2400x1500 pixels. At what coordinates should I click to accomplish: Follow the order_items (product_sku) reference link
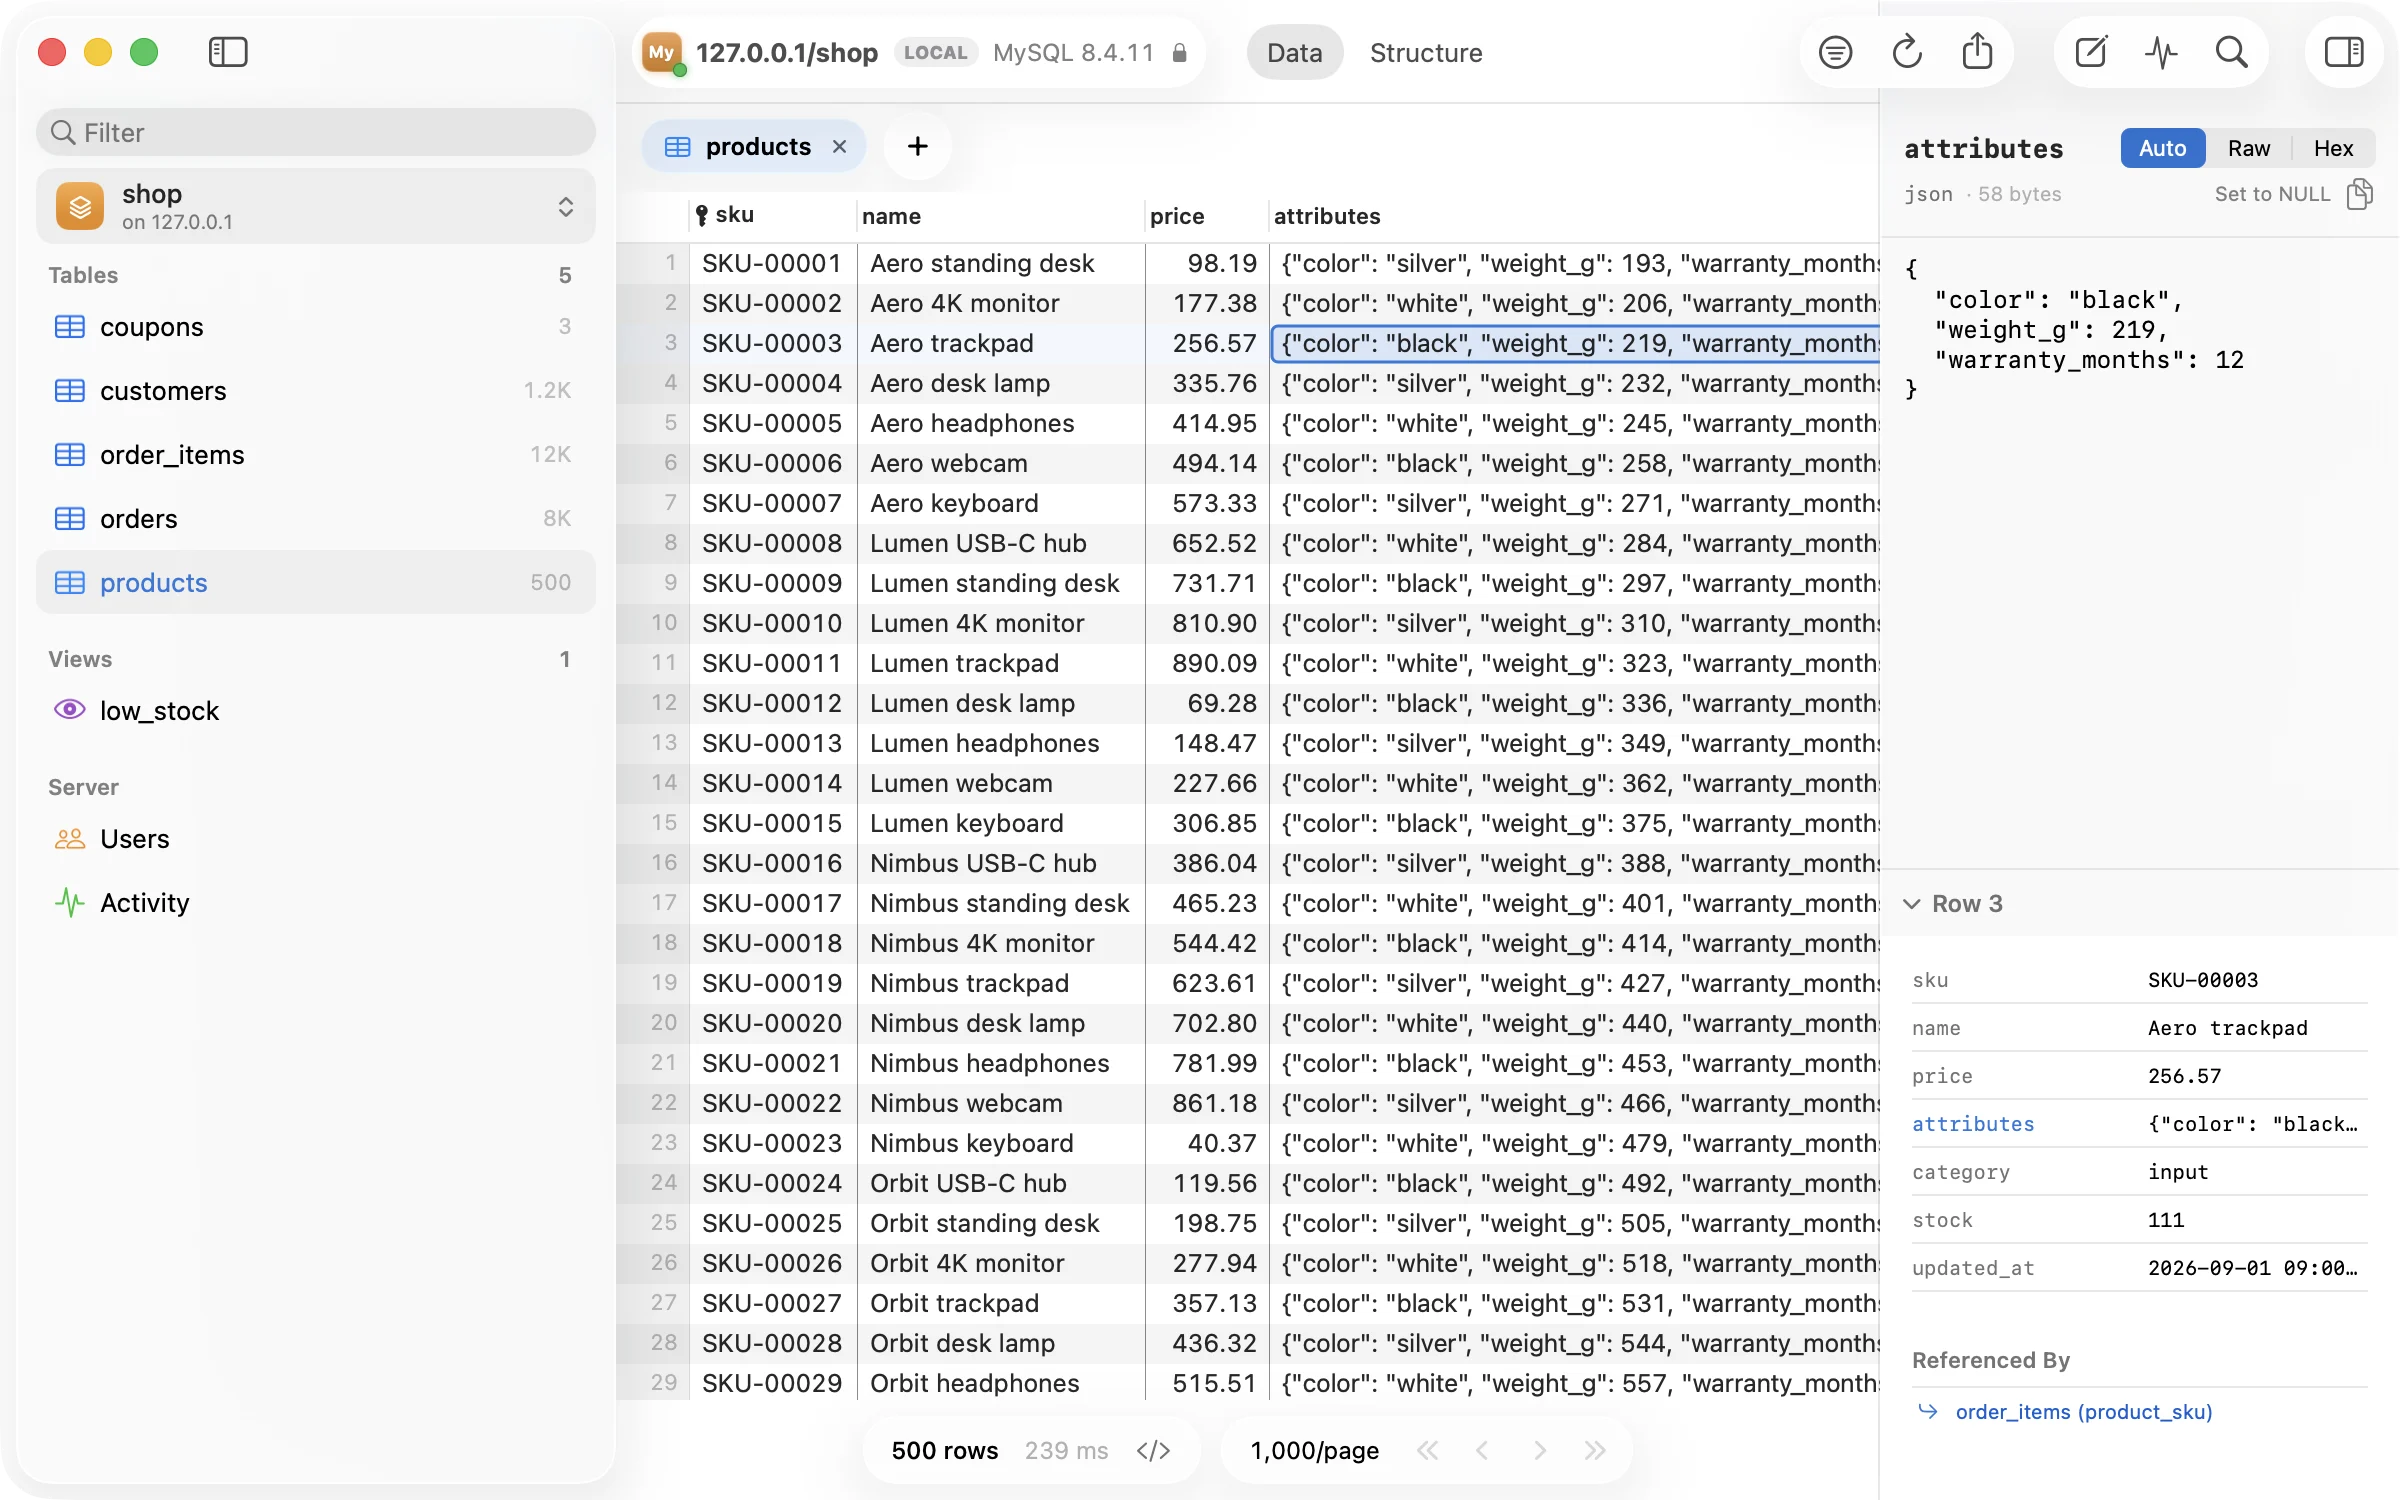pyautogui.click(x=2083, y=1411)
